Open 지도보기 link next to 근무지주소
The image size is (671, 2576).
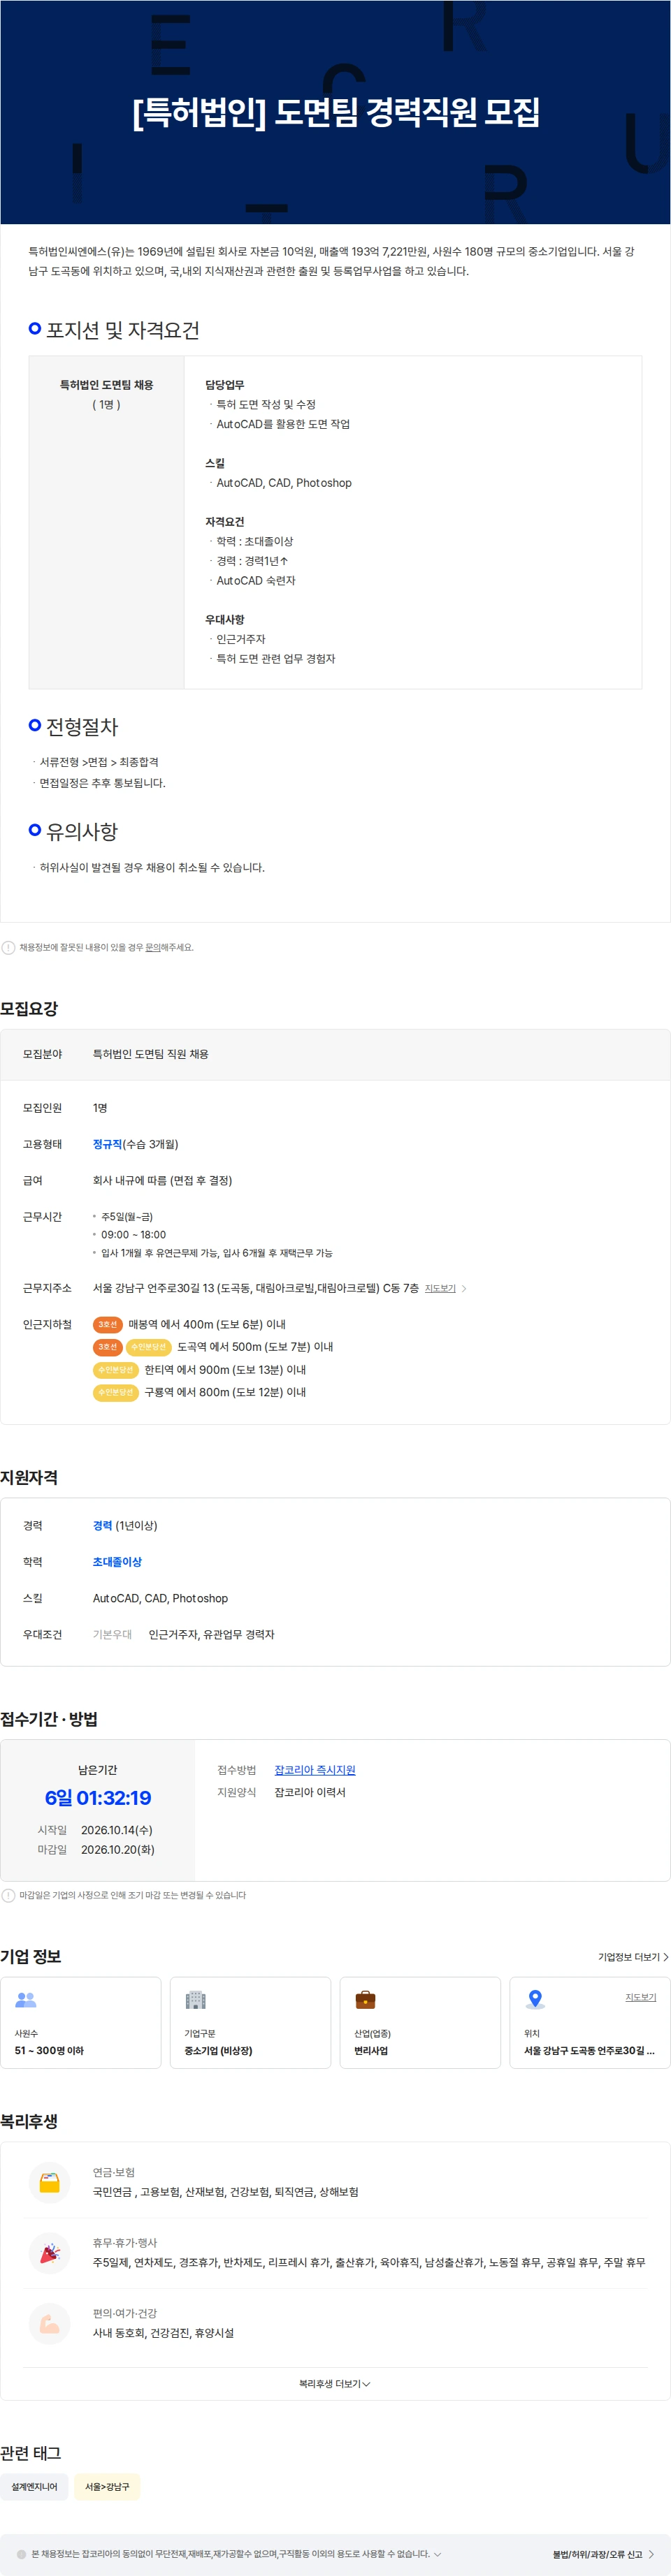pyautogui.click(x=440, y=1288)
